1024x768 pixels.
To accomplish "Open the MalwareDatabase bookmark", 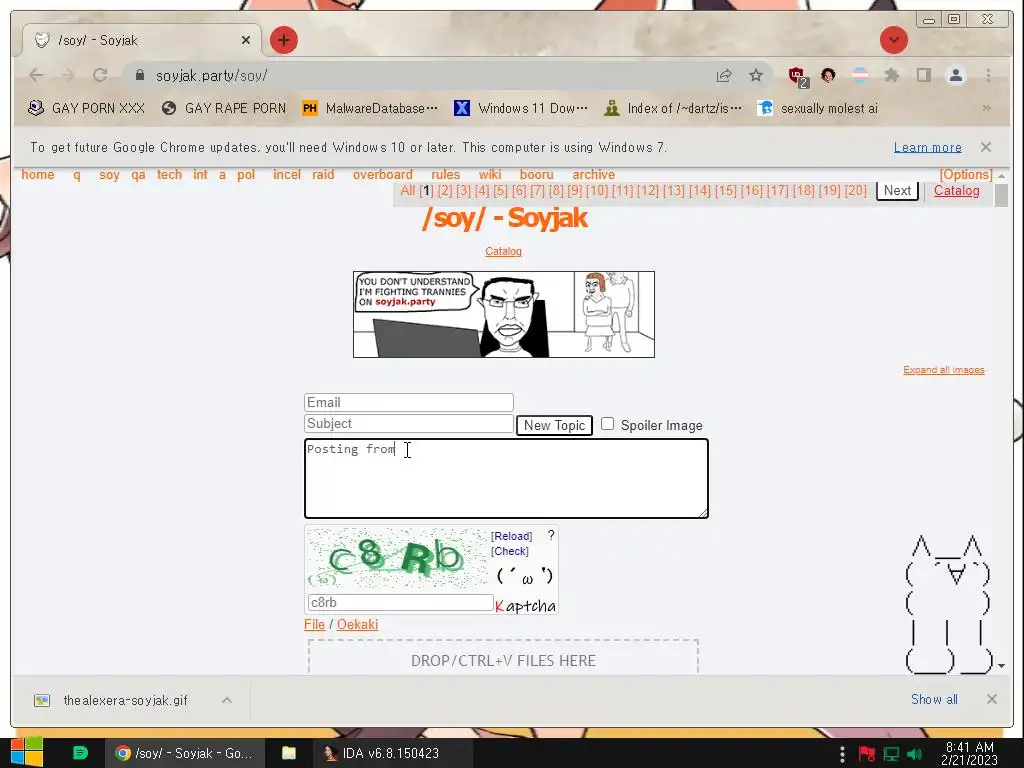I will pyautogui.click(x=370, y=108).
